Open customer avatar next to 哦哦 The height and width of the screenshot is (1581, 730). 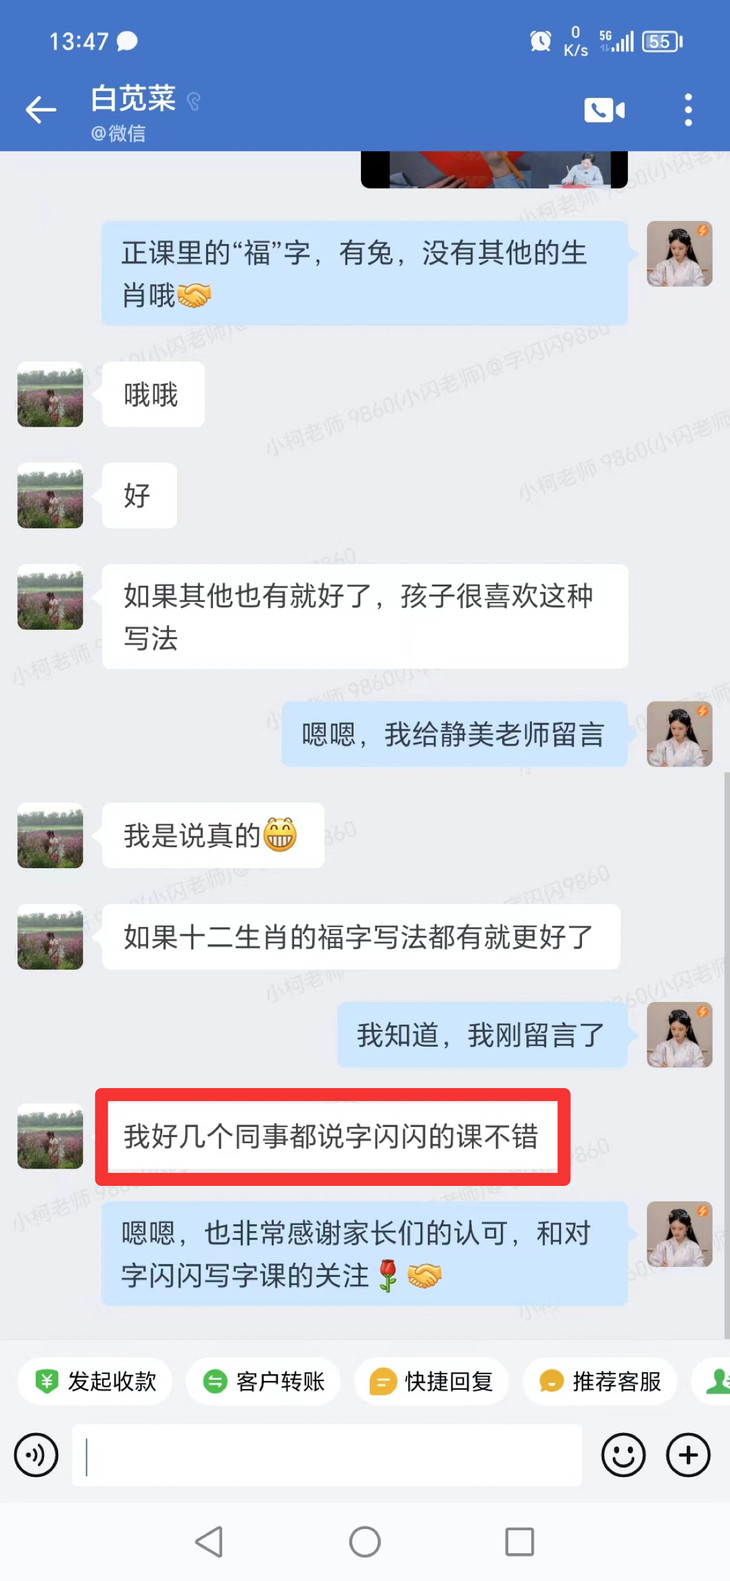(x=50, y=395)
